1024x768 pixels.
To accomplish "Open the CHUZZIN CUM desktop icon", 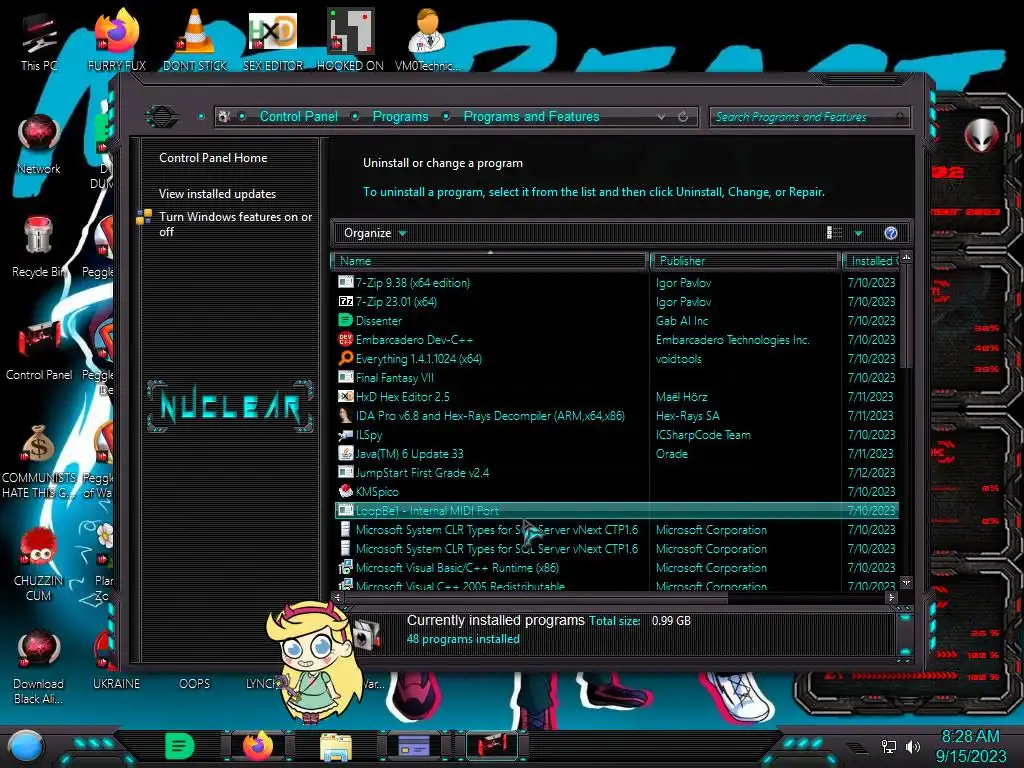I will pos(39,564).
